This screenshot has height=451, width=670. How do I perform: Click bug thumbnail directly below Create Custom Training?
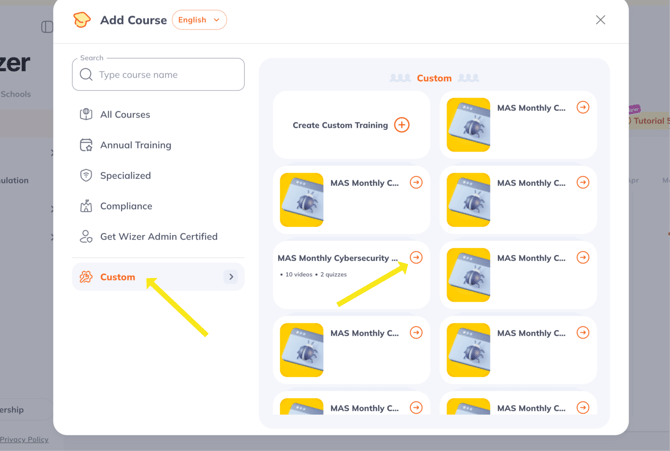pos(302,200)
